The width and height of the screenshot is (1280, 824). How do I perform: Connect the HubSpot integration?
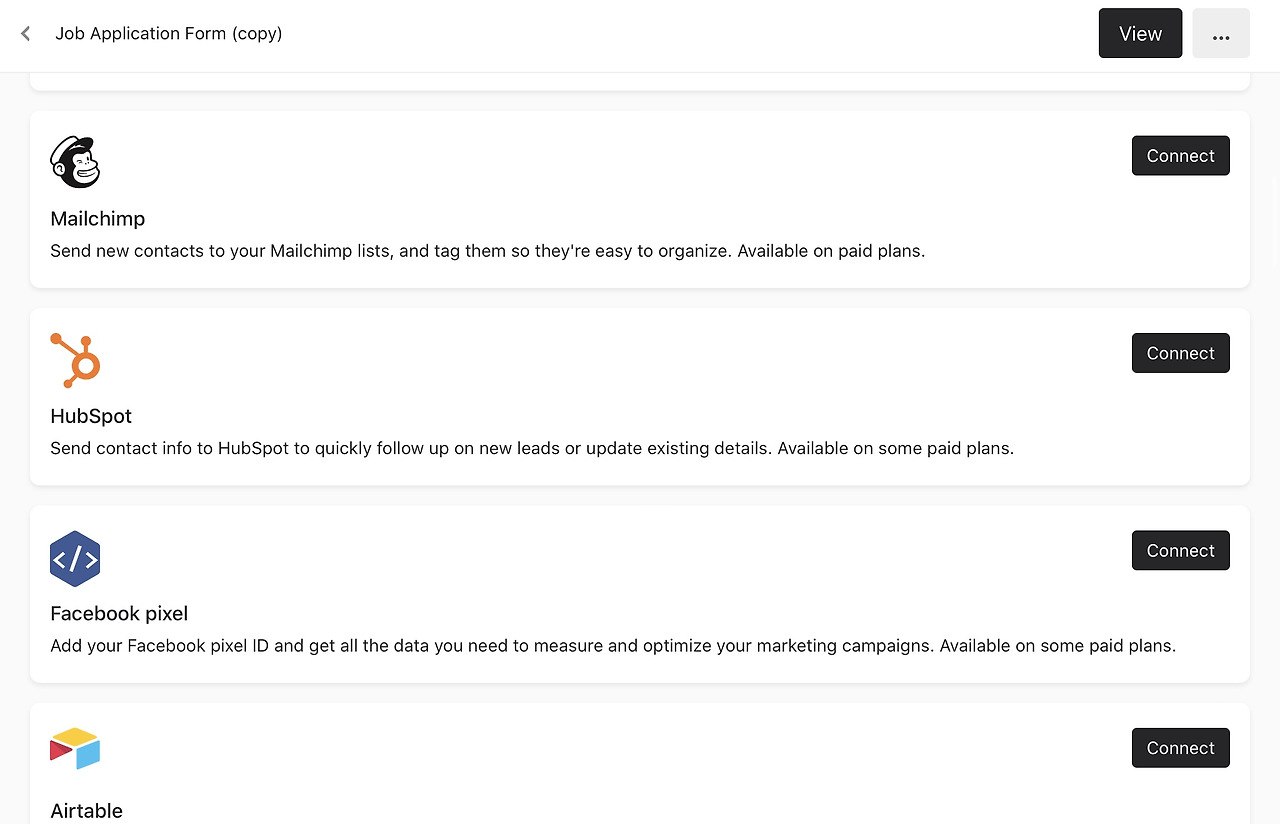[1180, 353]
